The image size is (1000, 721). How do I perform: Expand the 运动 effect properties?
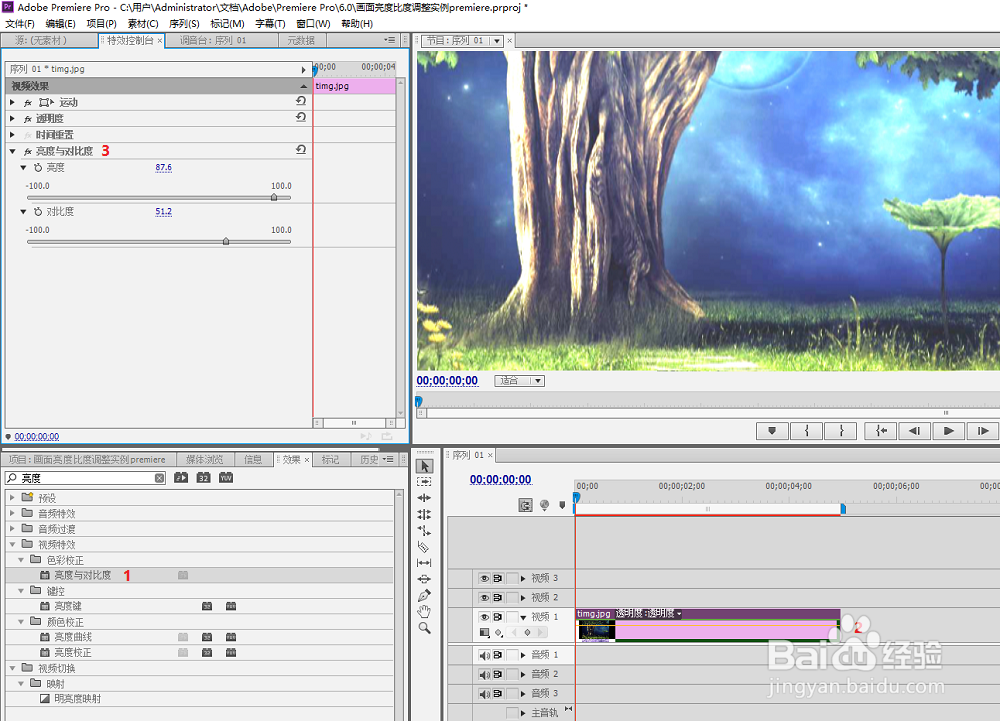[x=12, y=102]
